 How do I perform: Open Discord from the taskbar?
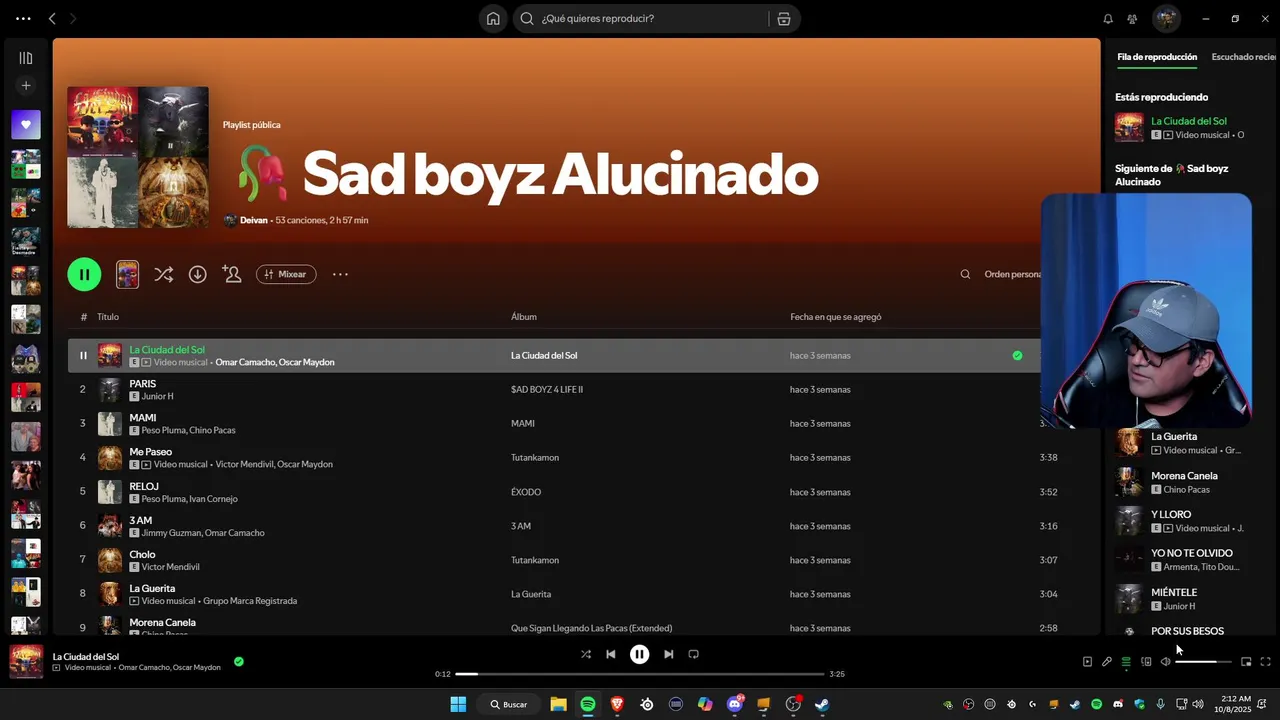coord(735,704)
